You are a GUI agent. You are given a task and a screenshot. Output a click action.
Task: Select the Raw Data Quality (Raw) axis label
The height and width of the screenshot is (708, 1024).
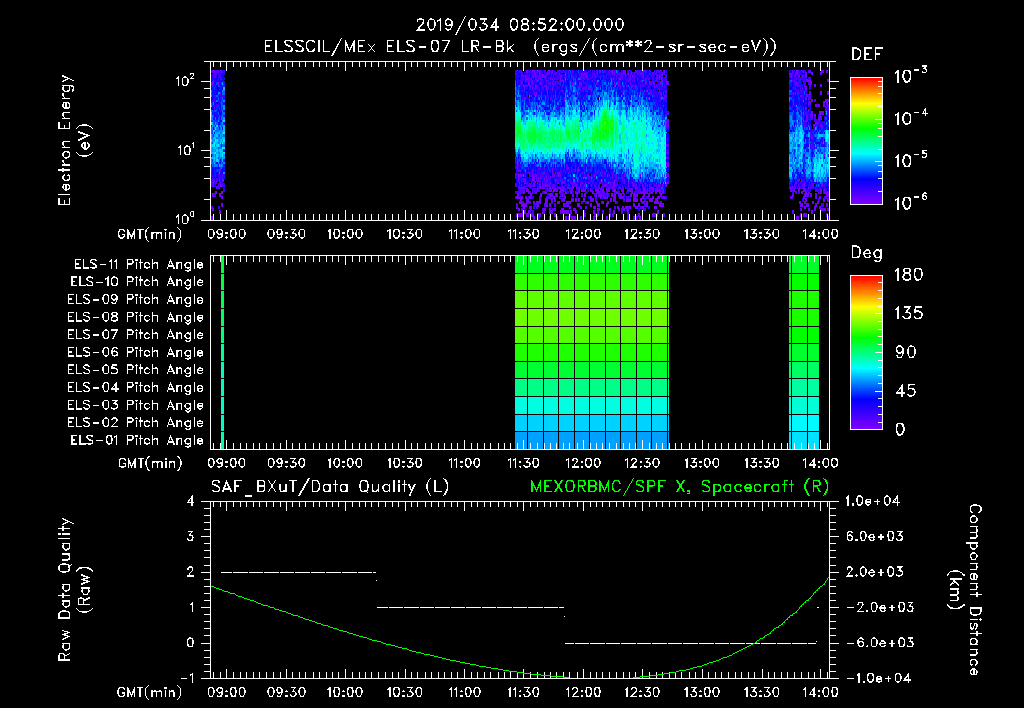click(74, 589)
